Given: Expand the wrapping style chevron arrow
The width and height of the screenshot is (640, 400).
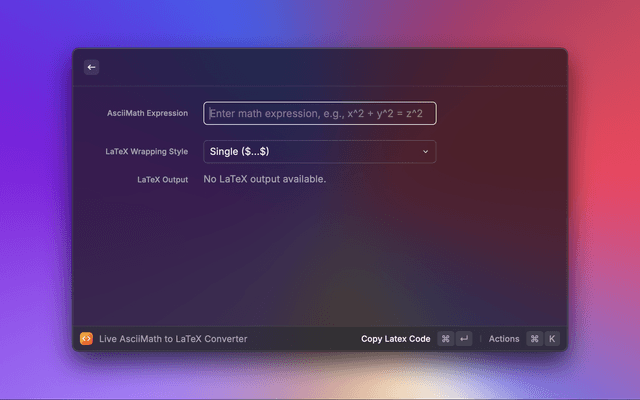Looking at the screenshot, I should 425,152.
